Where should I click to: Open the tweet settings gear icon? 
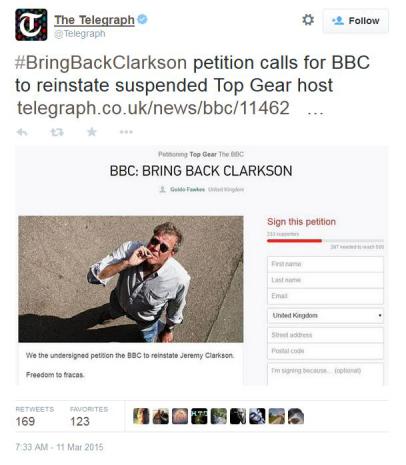click(308, 20)
